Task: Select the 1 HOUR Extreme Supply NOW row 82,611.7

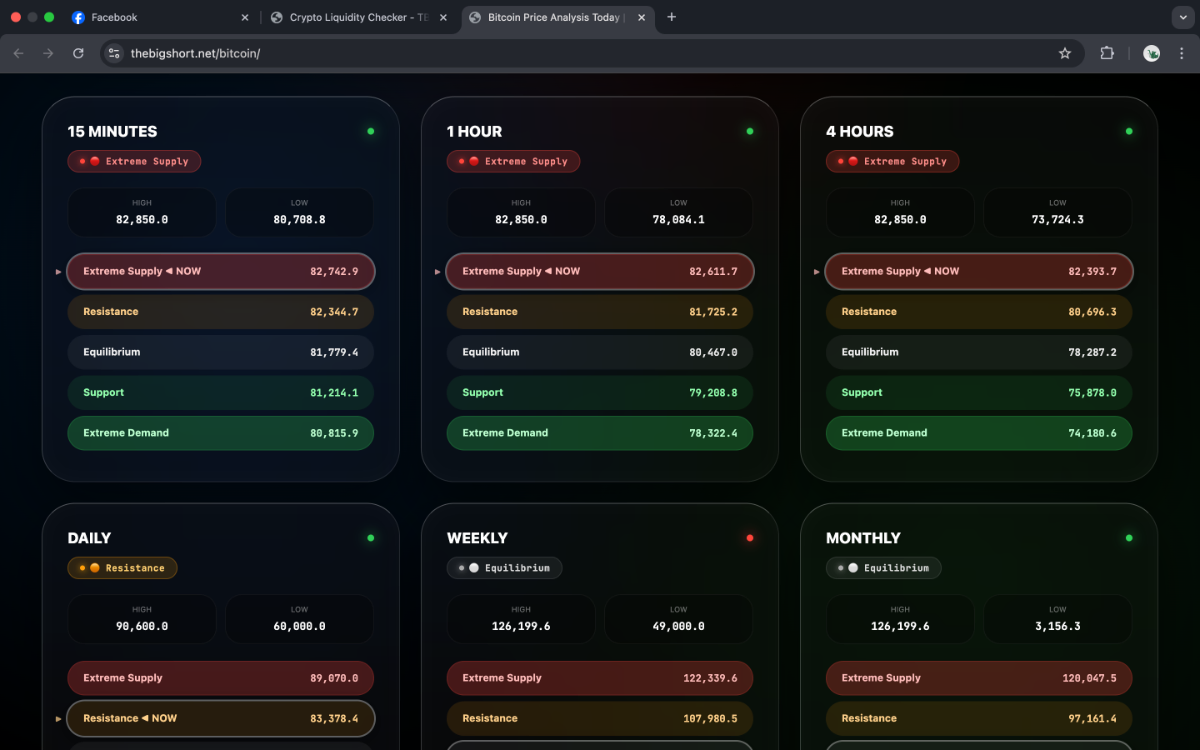Action: (600, 271)
